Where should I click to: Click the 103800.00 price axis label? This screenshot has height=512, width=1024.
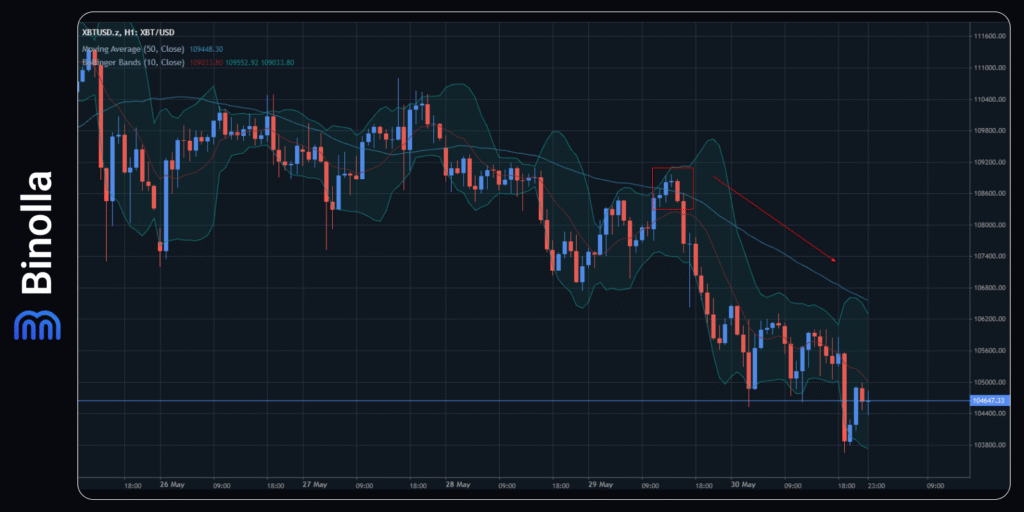(x=988, y=445)
